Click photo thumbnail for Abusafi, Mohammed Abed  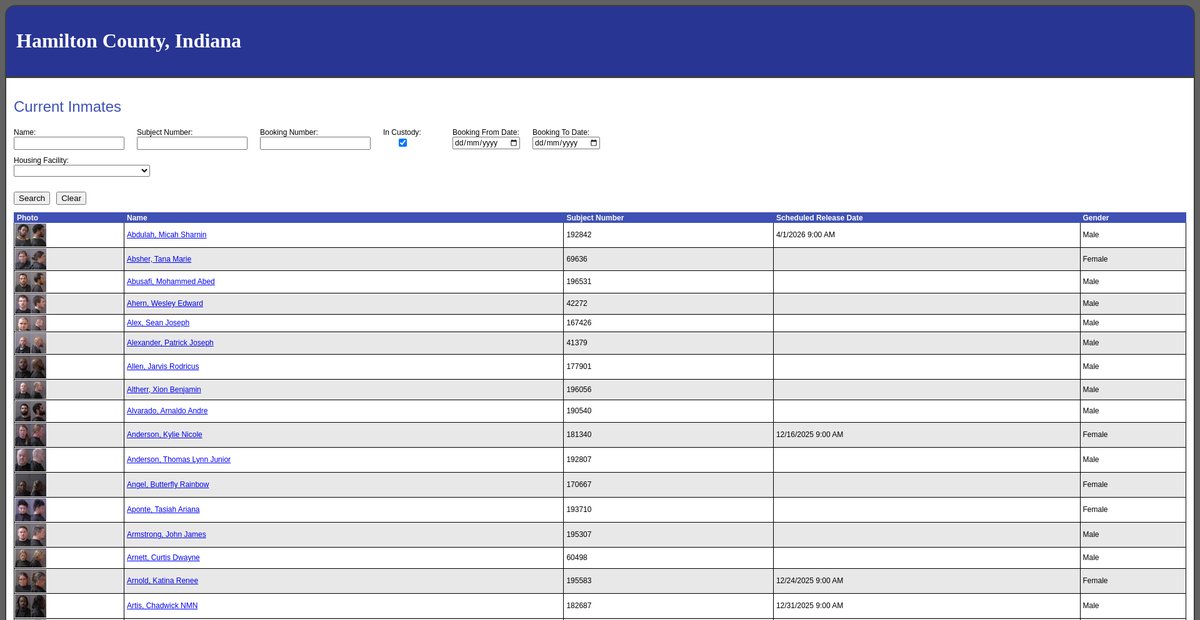(30, 282)
